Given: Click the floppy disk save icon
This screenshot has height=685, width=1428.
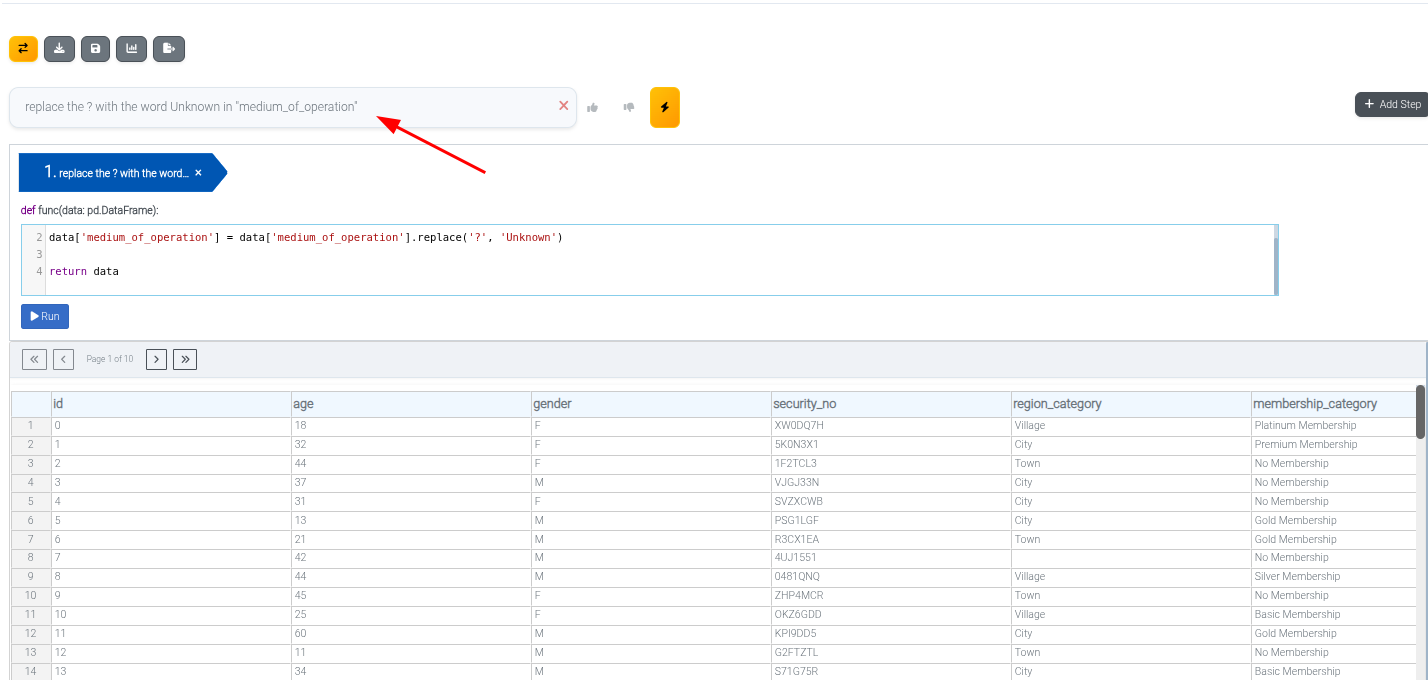Looking at the screenshot, I should [95, 48].
